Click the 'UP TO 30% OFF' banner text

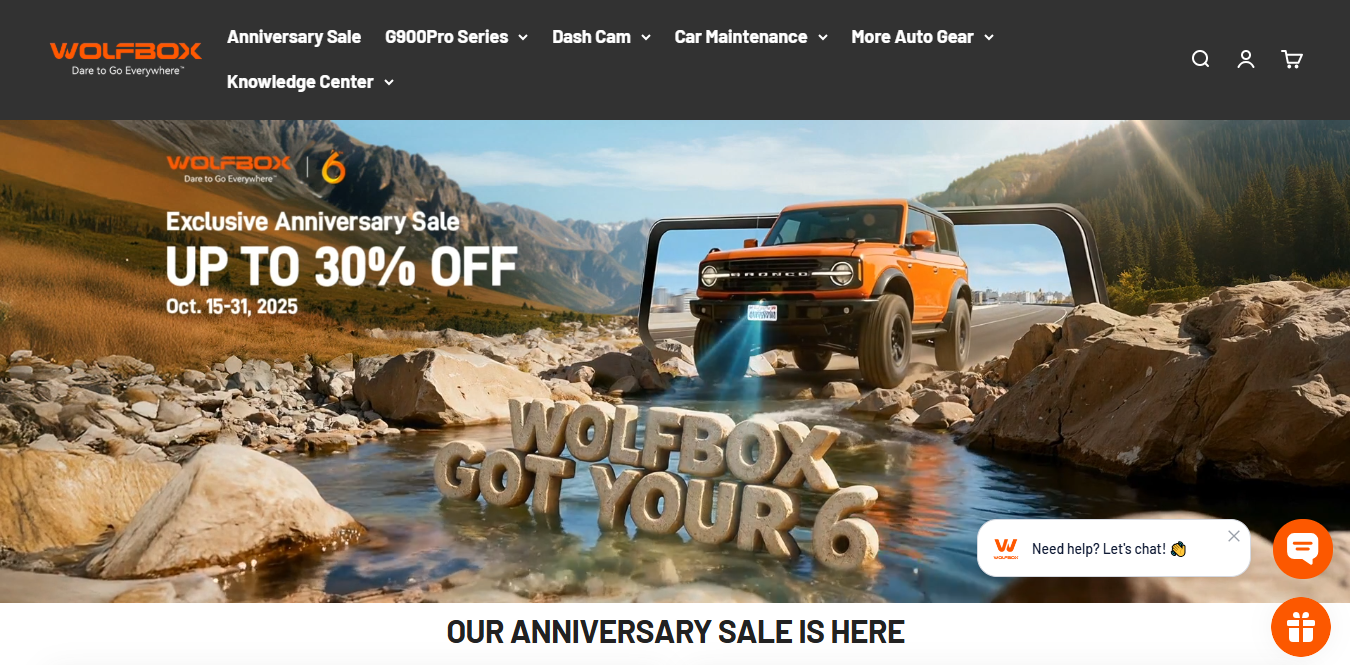pos(342,265)
